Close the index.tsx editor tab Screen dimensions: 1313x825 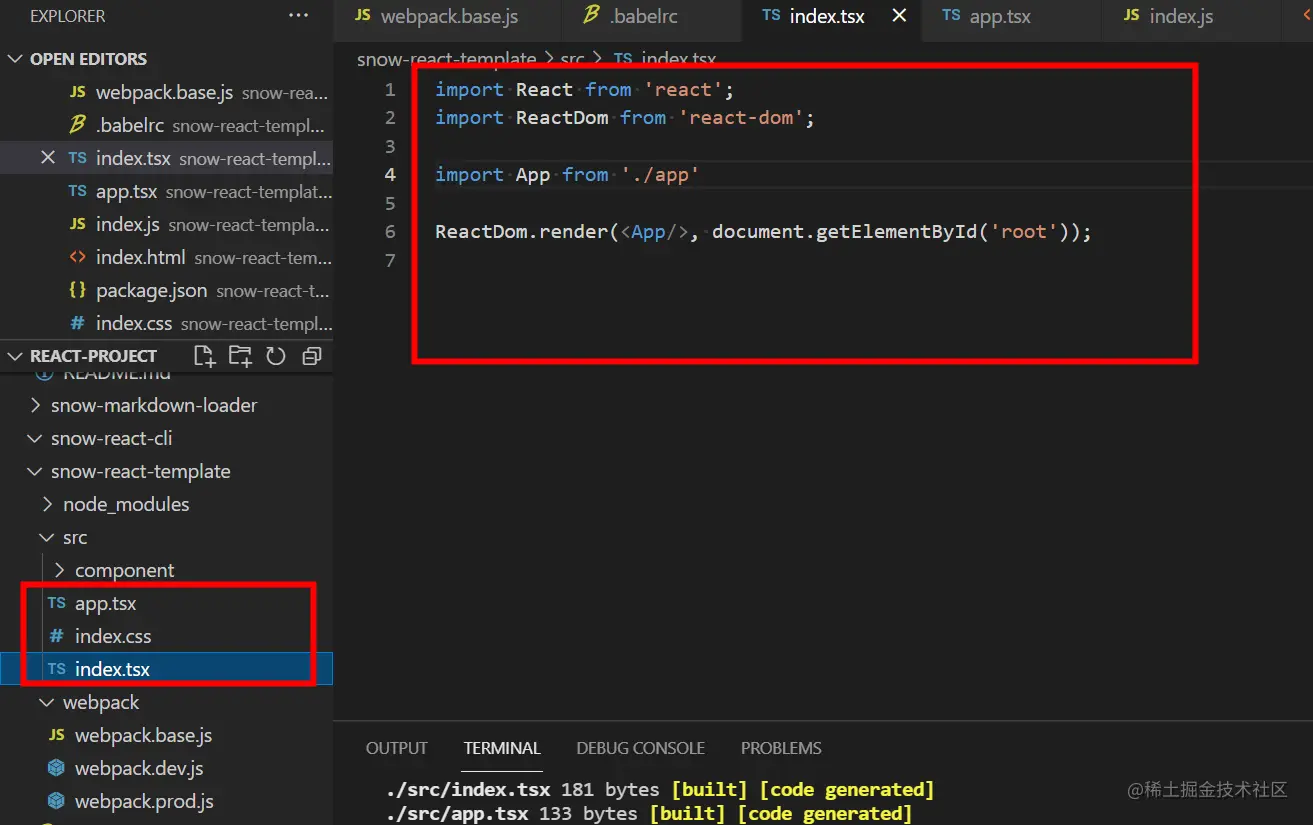899,16
